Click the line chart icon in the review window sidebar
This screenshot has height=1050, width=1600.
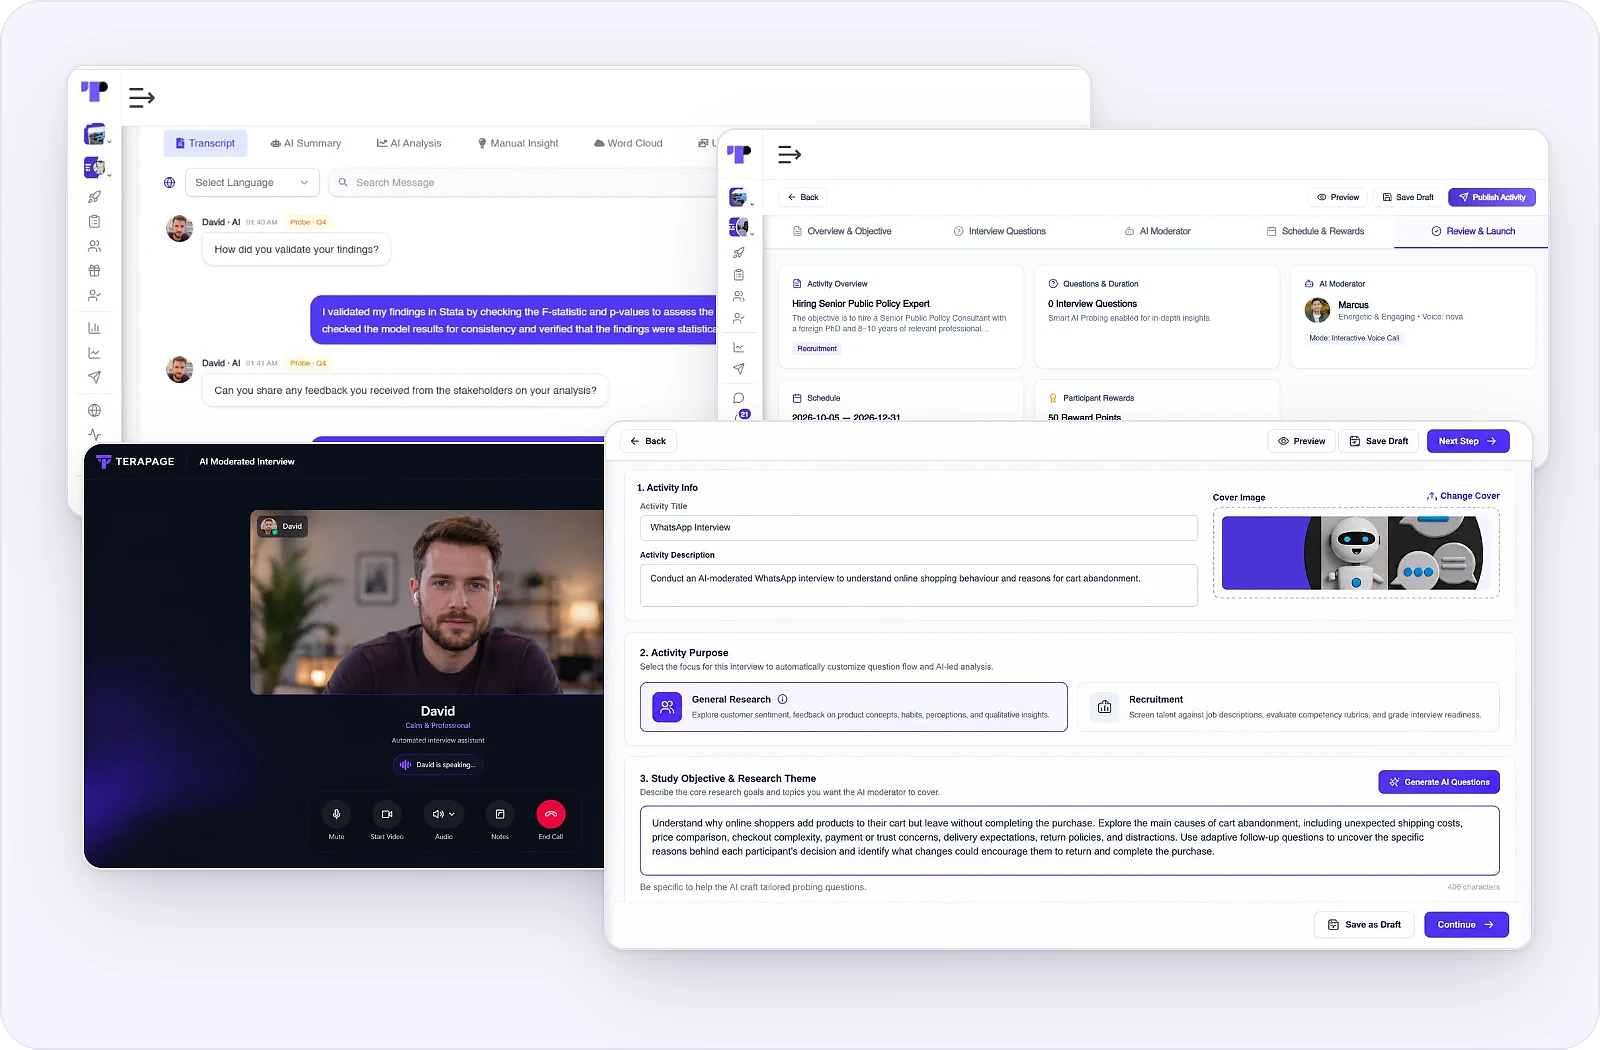pos(738,347)
